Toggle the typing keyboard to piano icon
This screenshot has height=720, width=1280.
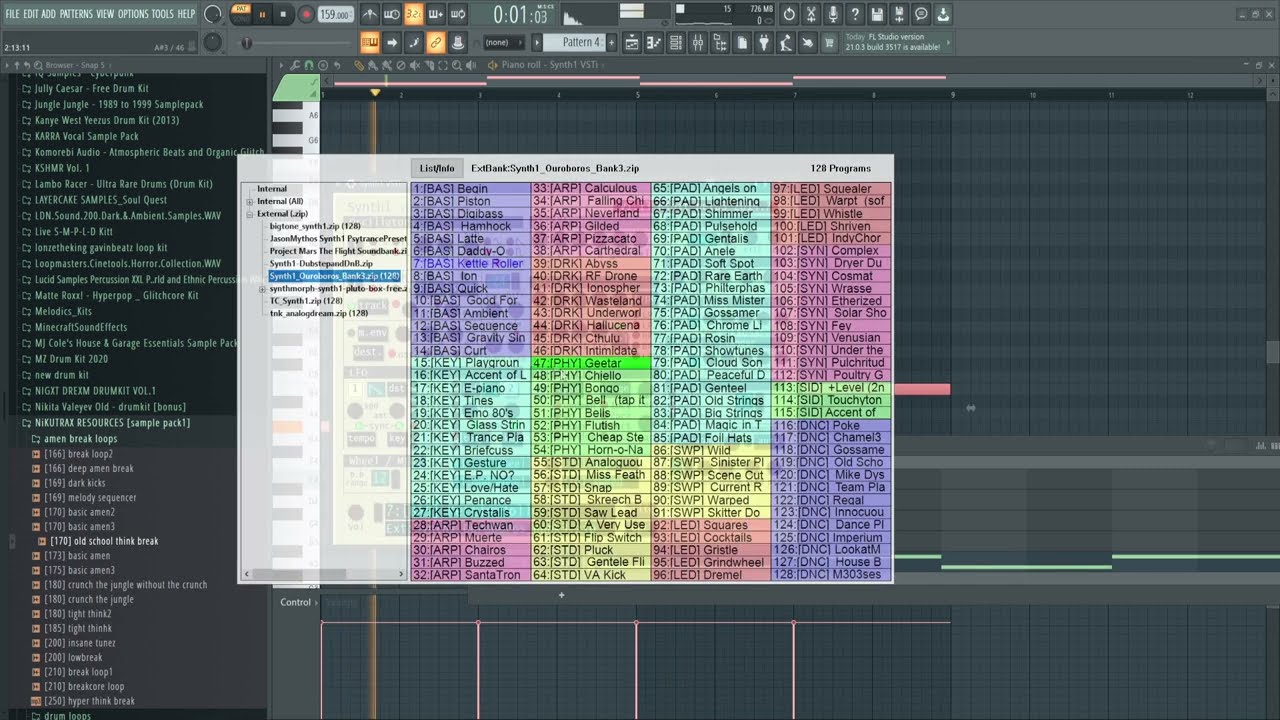[x=370, y=42]
